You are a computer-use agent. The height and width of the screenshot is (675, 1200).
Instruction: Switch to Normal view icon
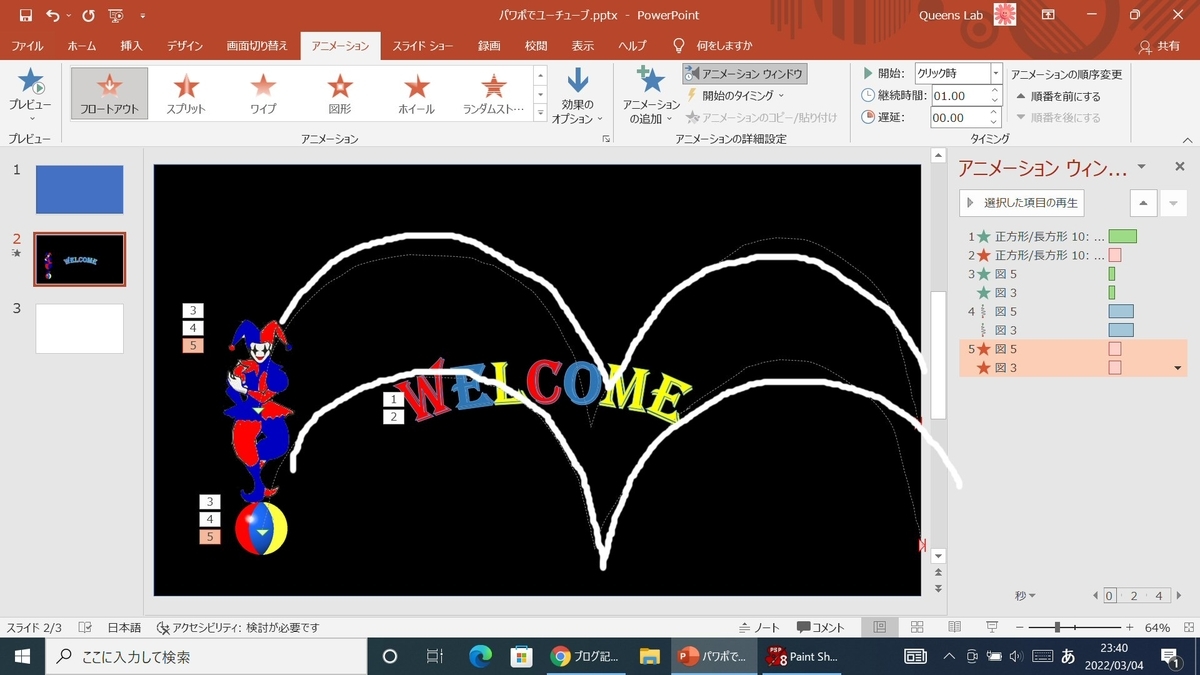(879, 627)
